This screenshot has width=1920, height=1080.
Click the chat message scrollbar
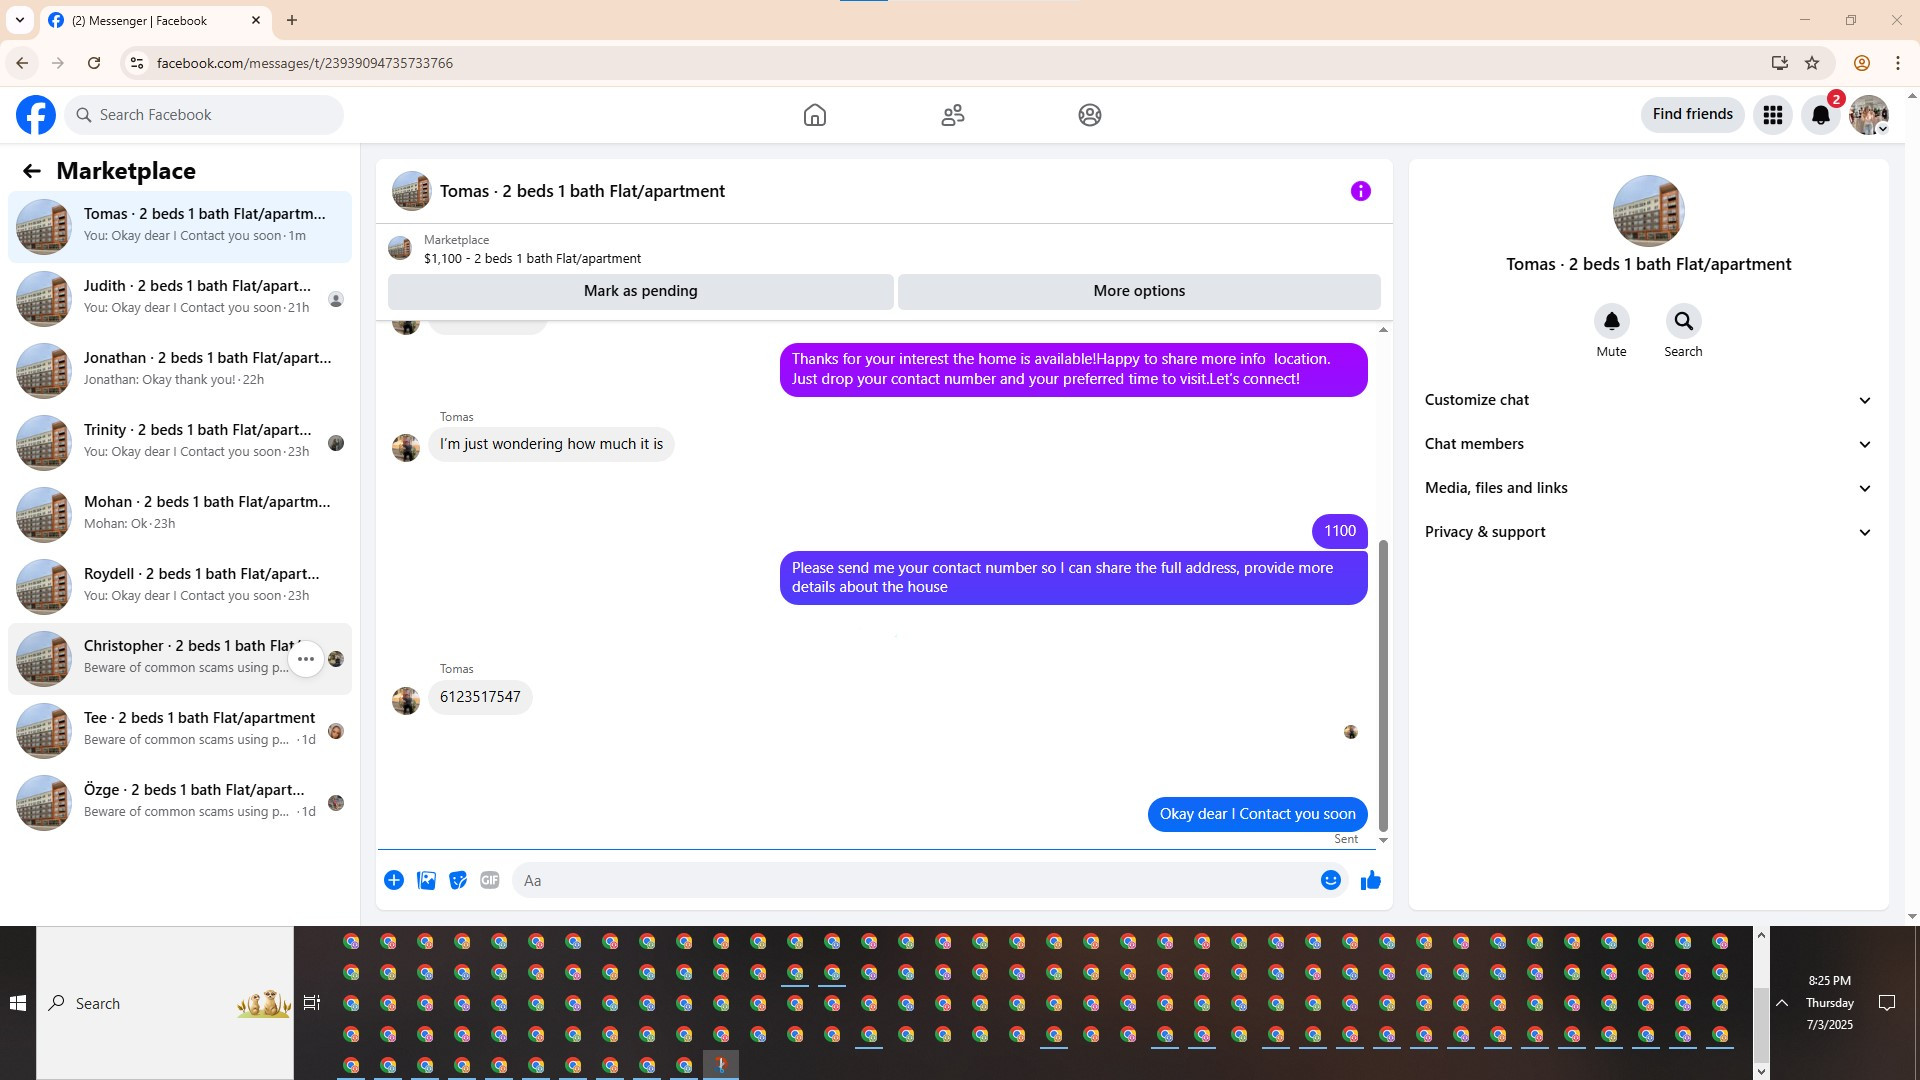(x=1383, y=685)
